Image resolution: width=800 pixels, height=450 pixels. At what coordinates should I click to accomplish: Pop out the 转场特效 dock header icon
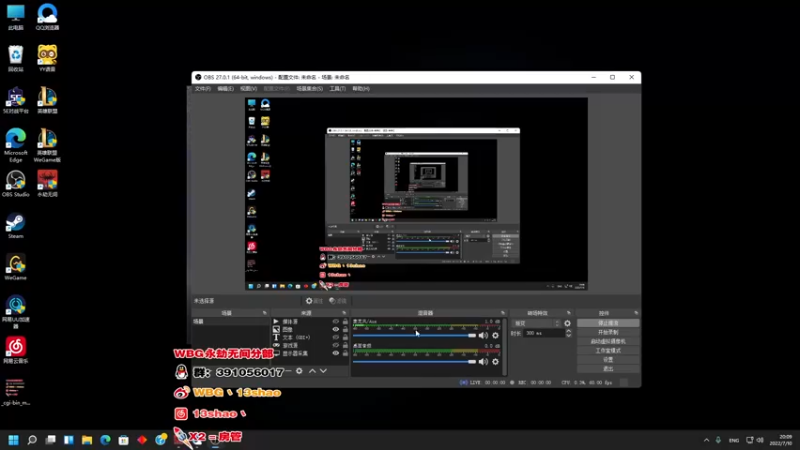click(x=568, y=313)
